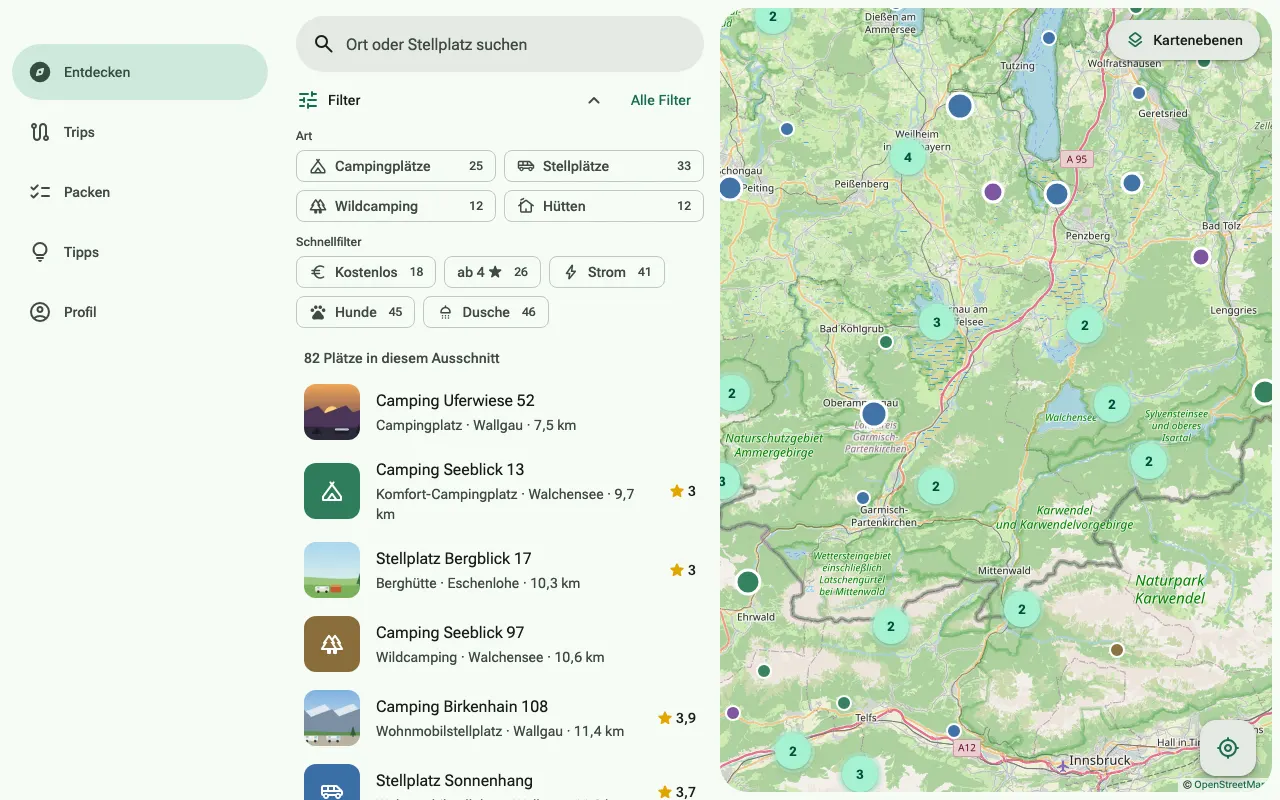Open Camping Uferwiese 52 listing

click(x=500, y=412)
